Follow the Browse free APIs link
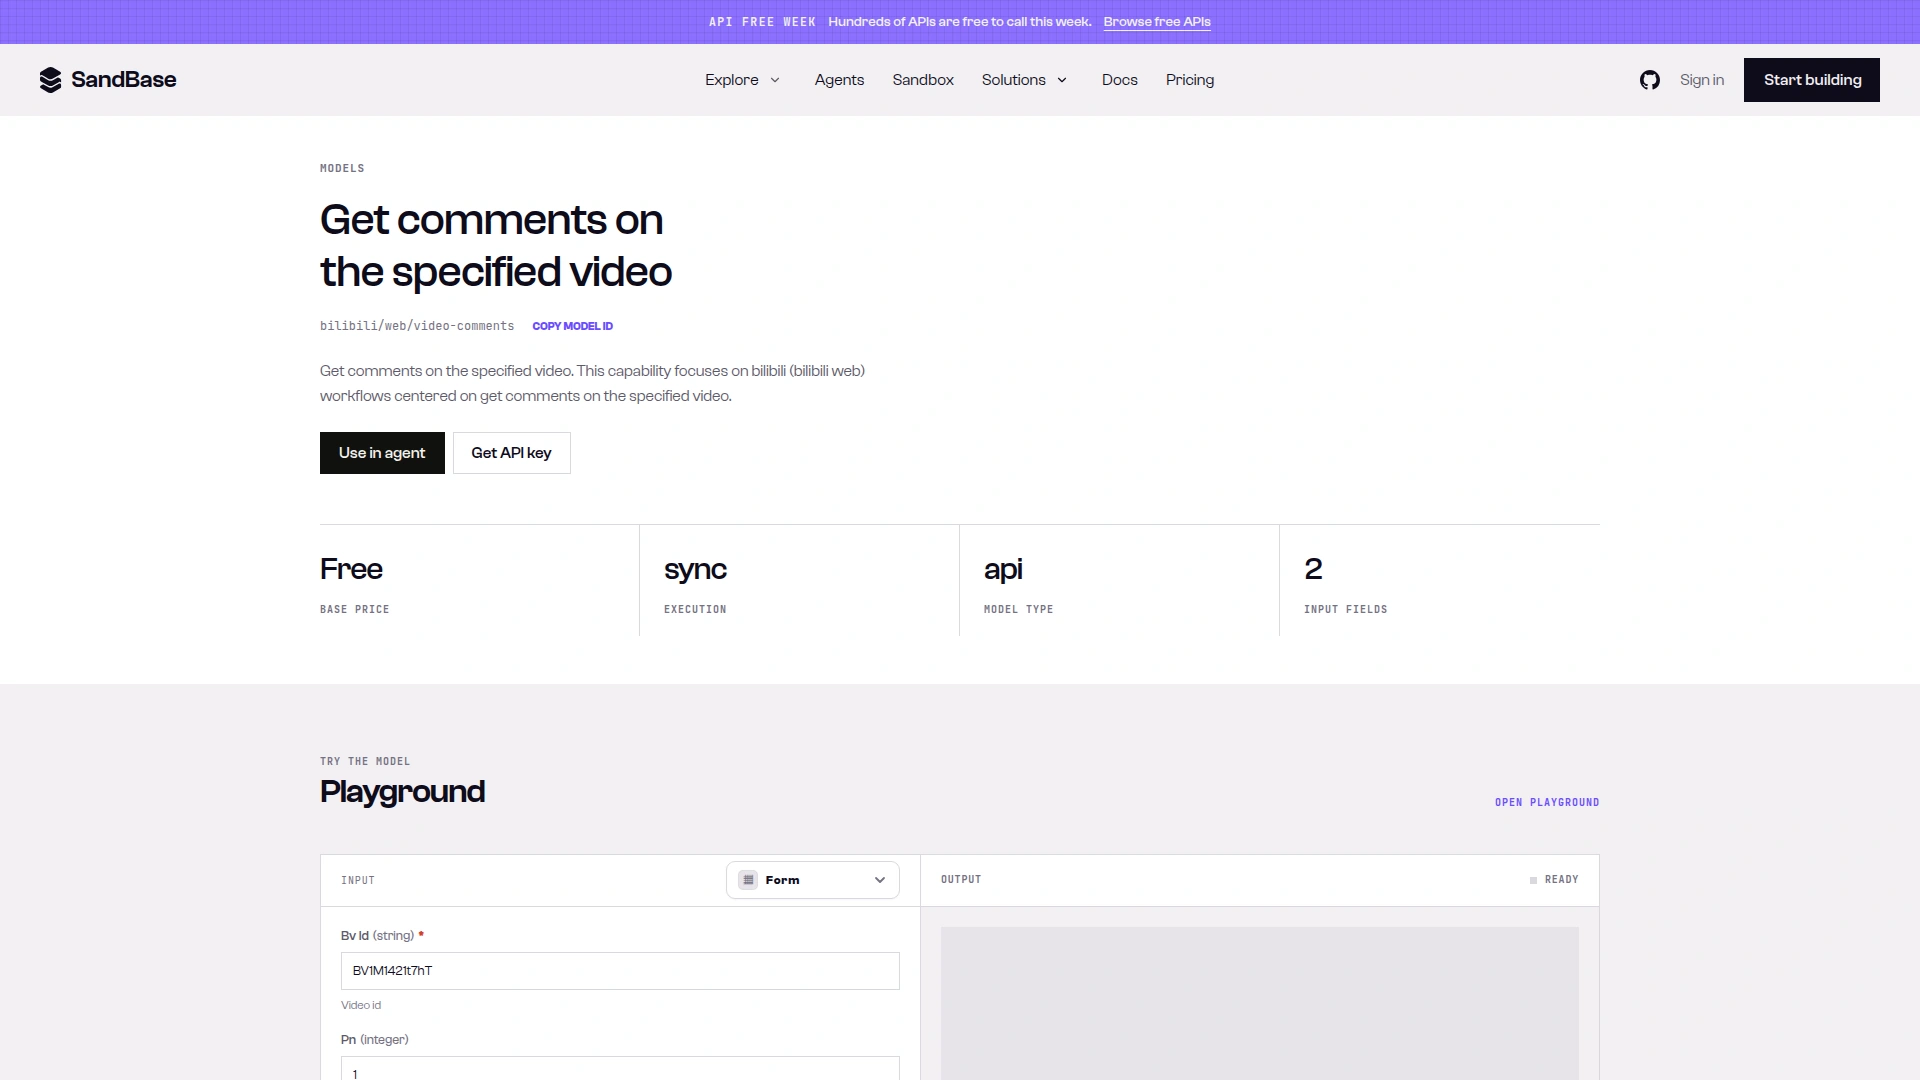 click(x=1157, y=22)
